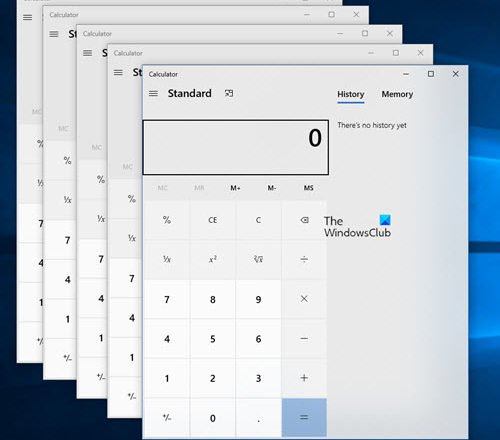
Task: Click the digit 6 key
Action: coord(258,339)
